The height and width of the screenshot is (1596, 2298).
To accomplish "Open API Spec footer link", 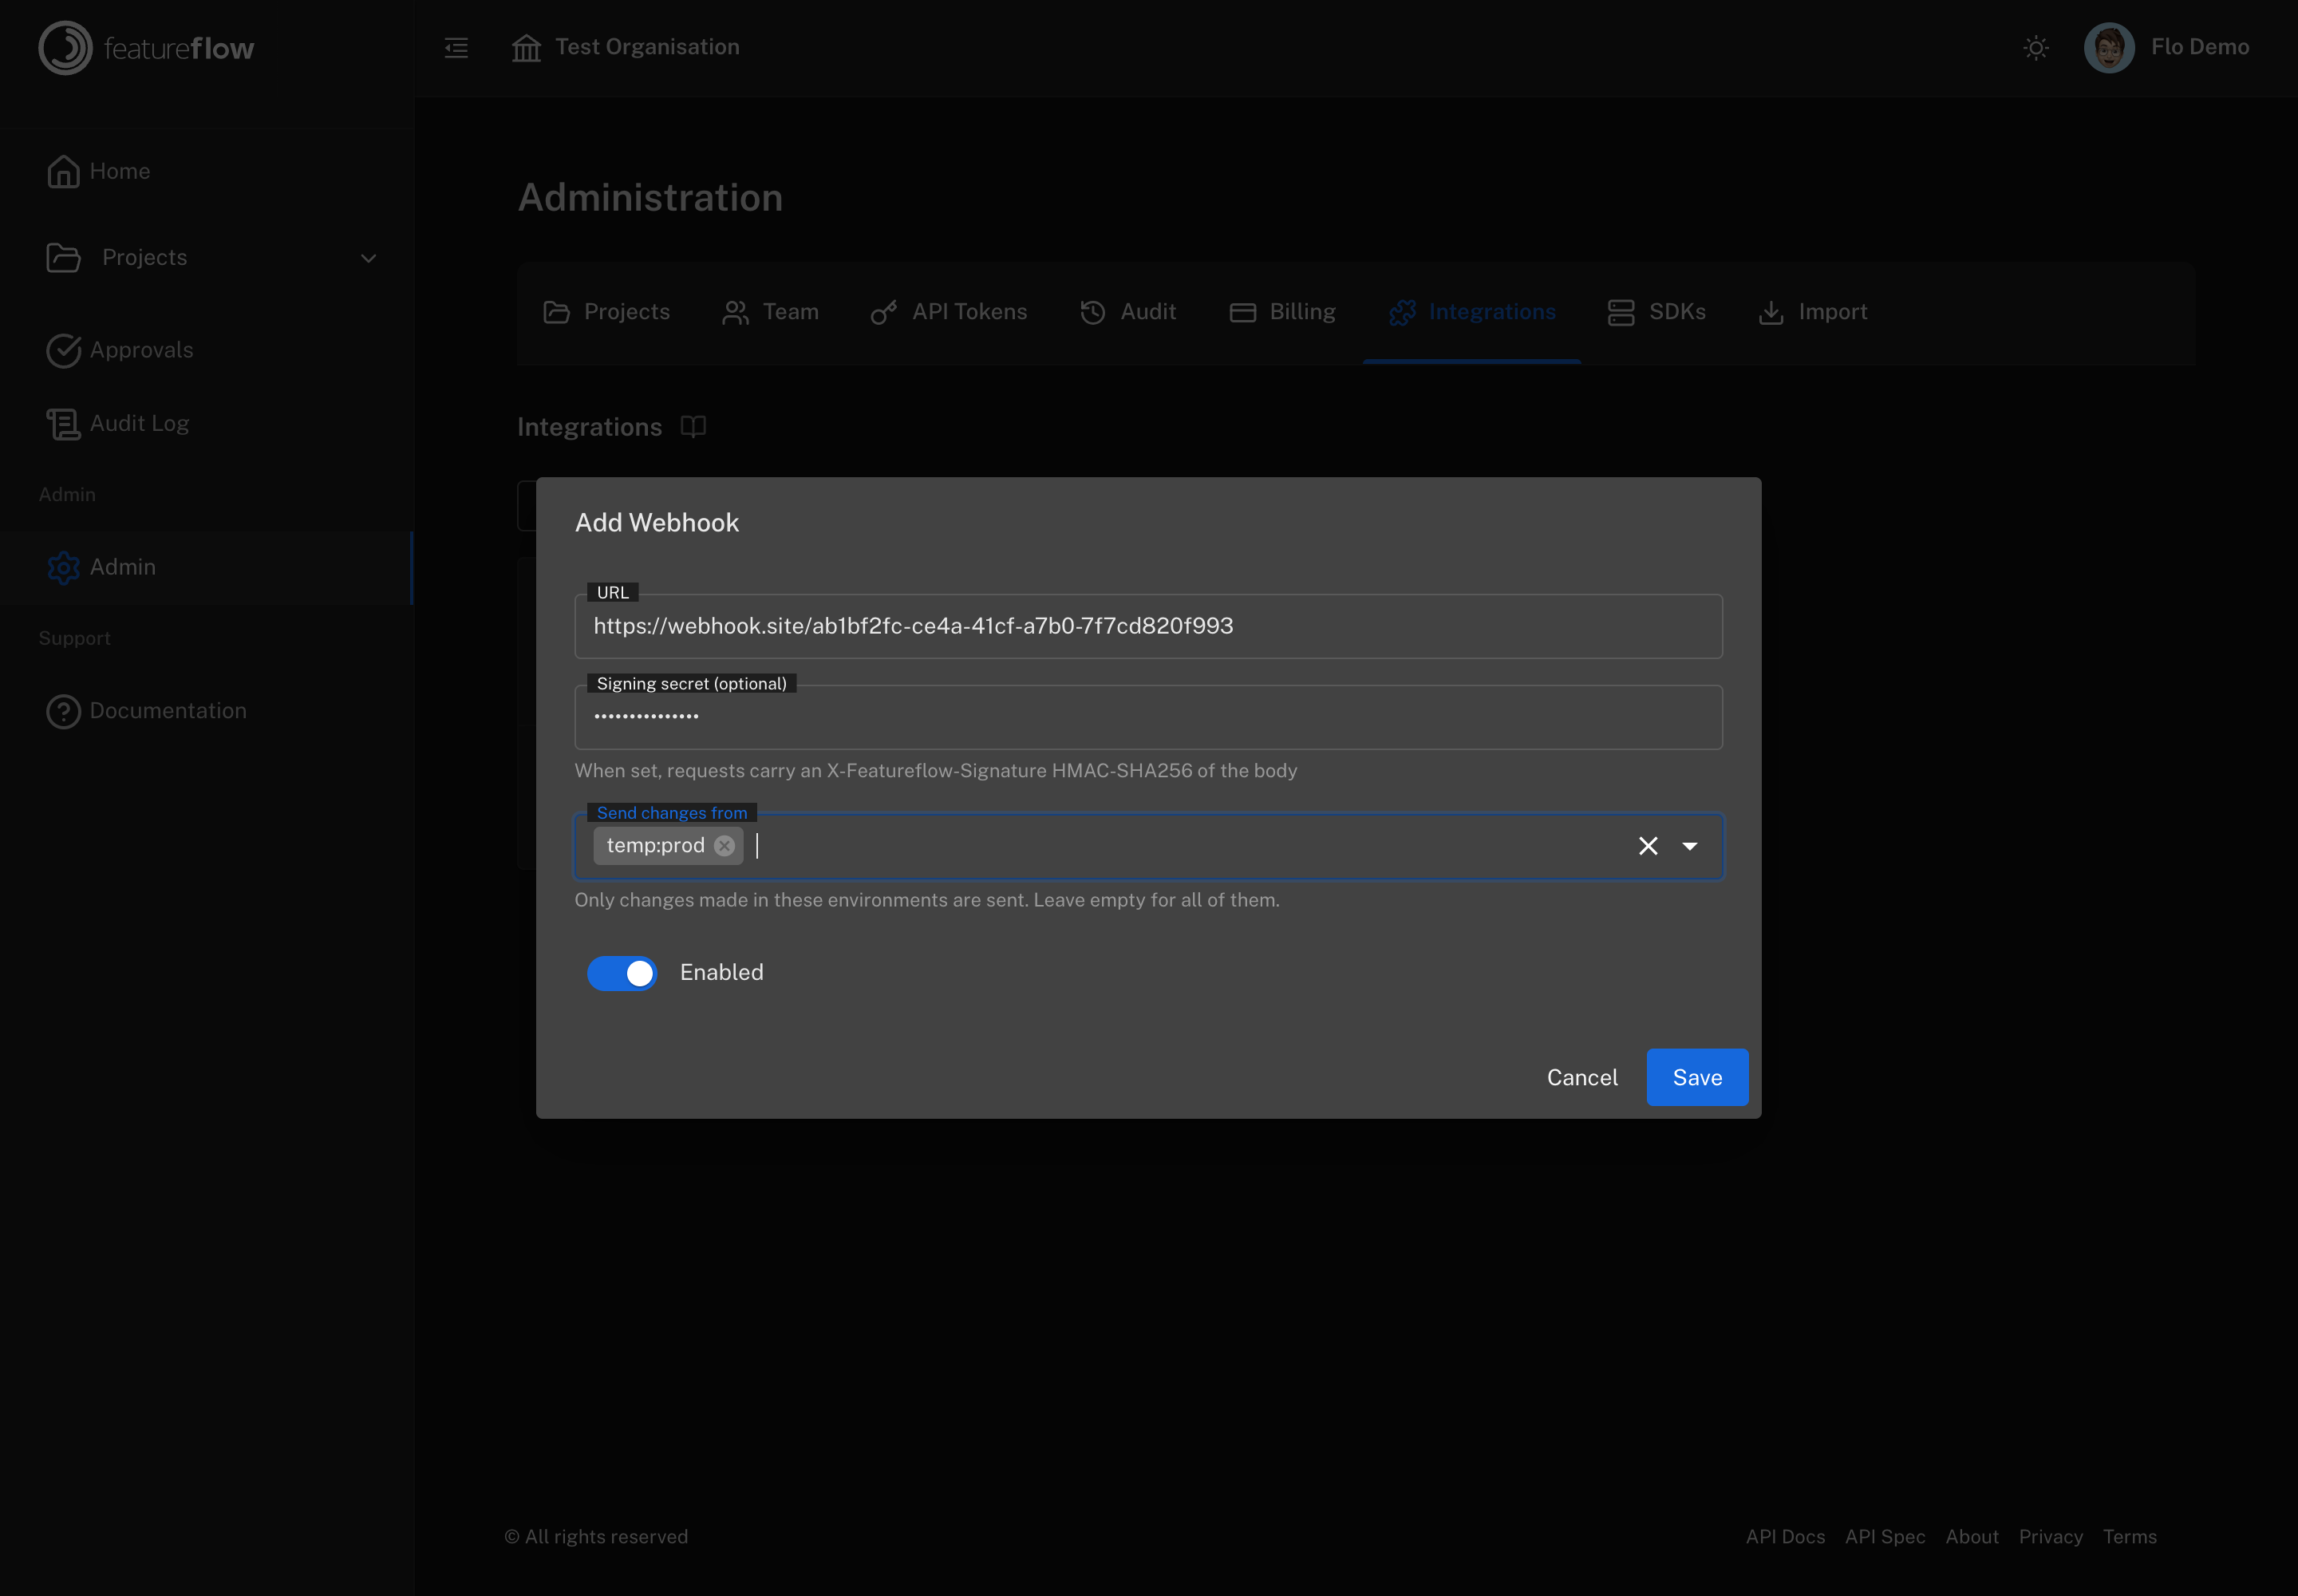I will [x=1885, y=1537].
